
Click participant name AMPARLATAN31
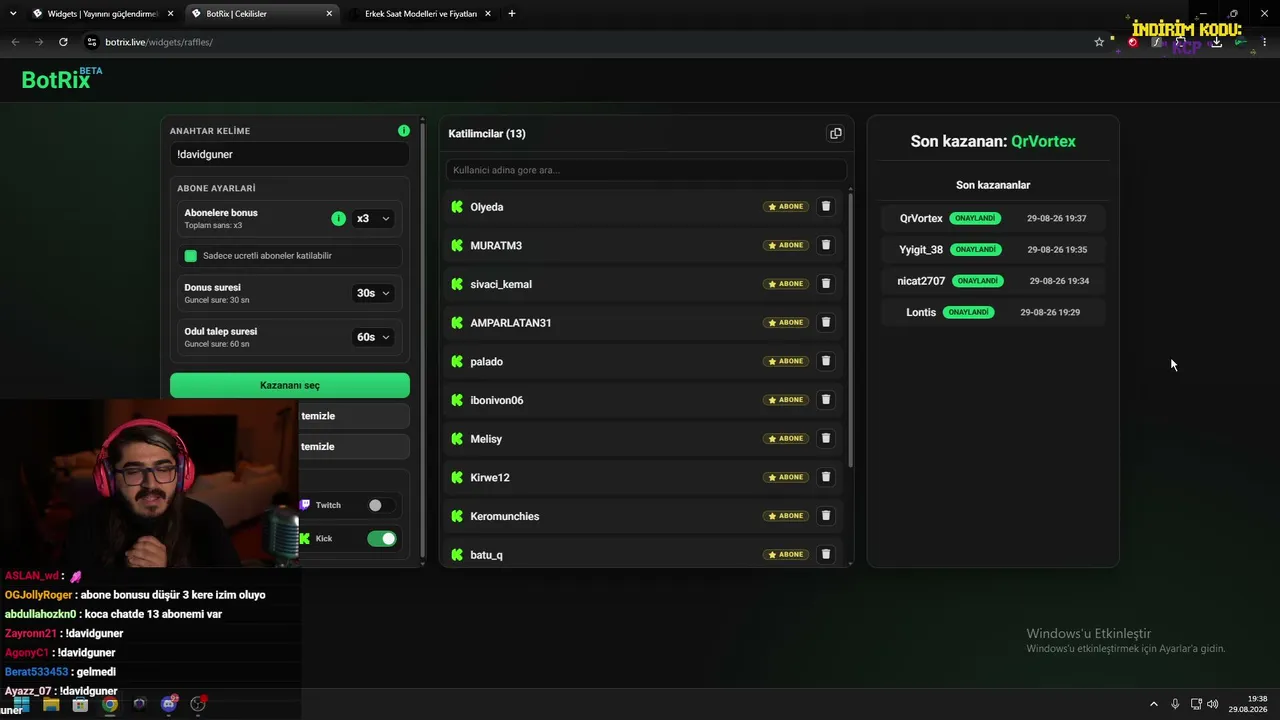(511, 323)
